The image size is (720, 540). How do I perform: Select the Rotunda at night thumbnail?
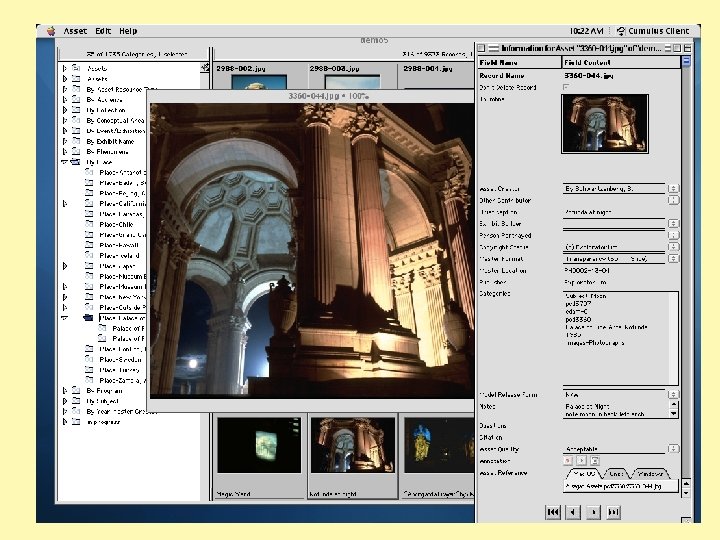(x=351, y=445)
